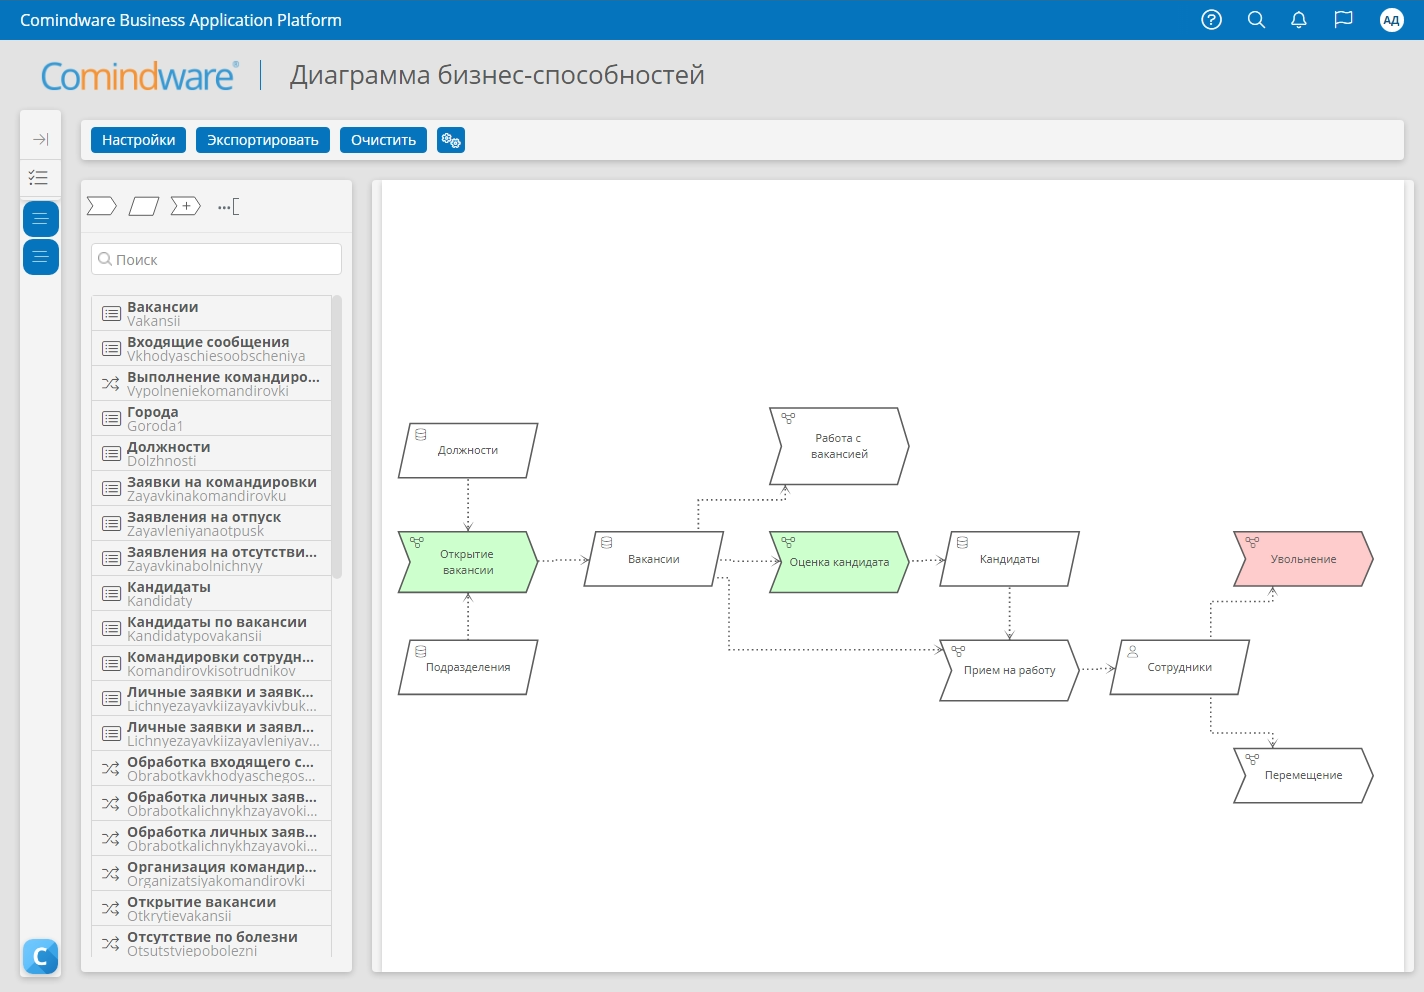Open the checklist tasks sidebar icon

(40, 177)
